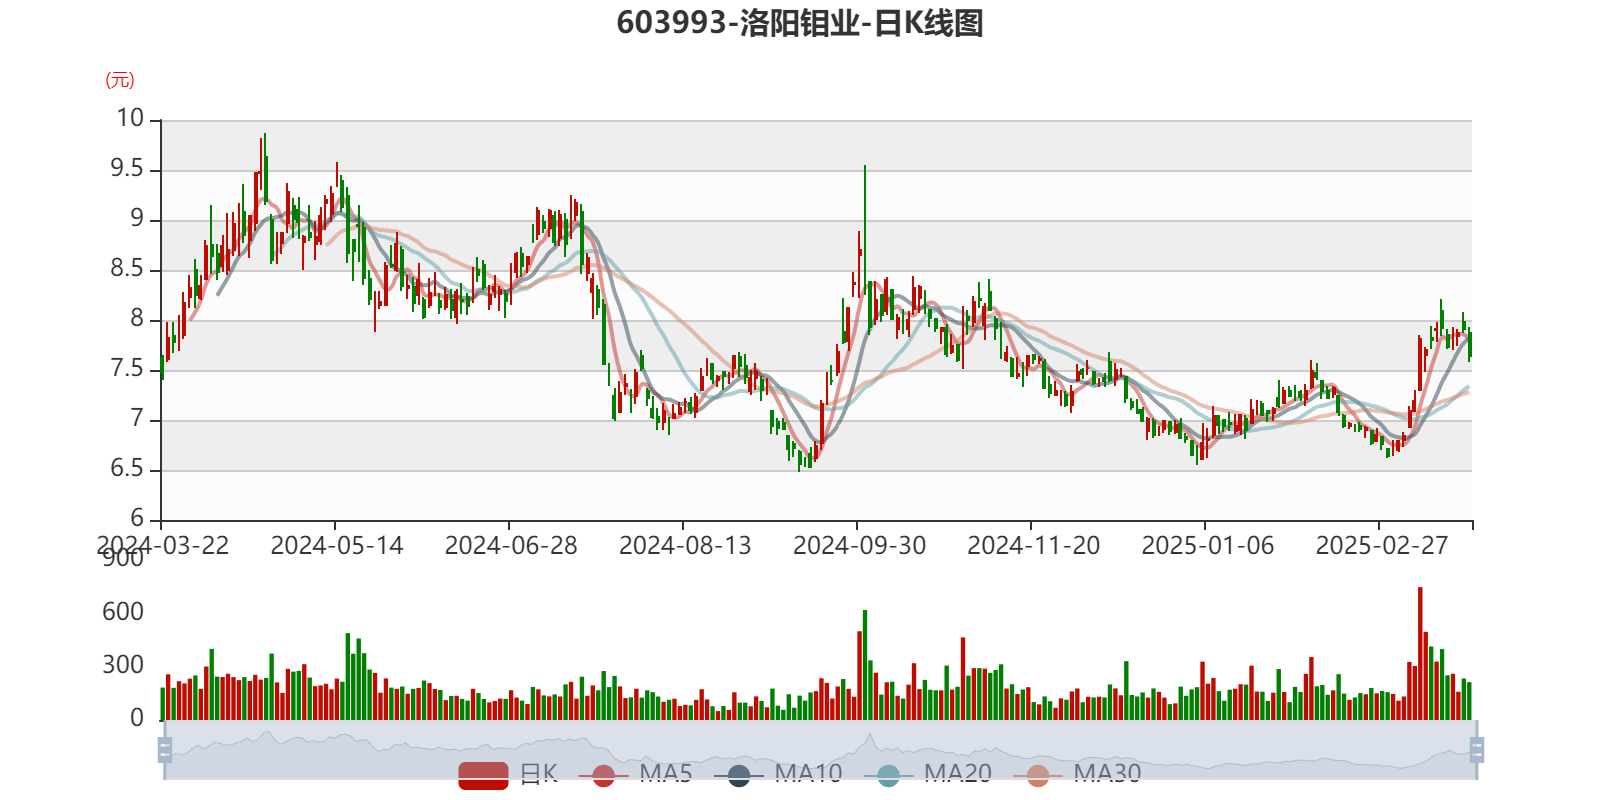Click the MA5 legend marker circle

[x=603, y=775]
